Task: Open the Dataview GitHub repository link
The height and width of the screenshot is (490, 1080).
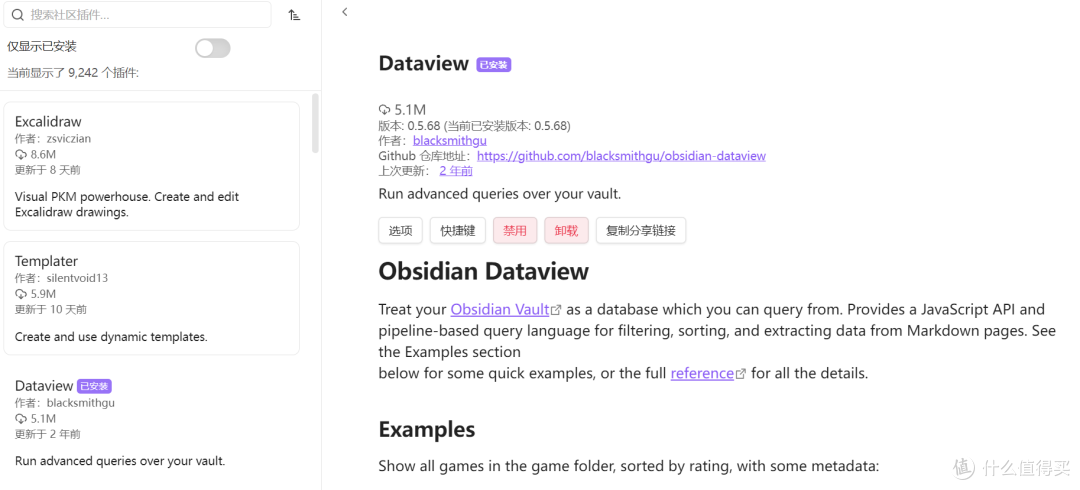Action: click(x=621, y=156)
